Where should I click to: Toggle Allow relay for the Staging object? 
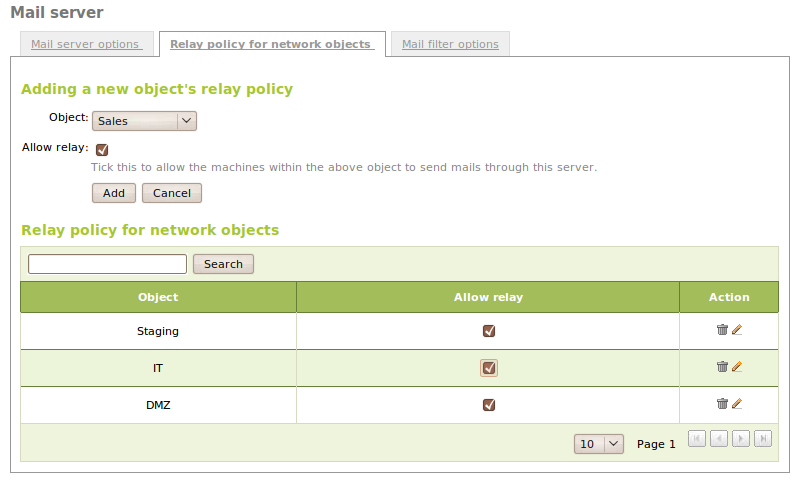(489, 331)
